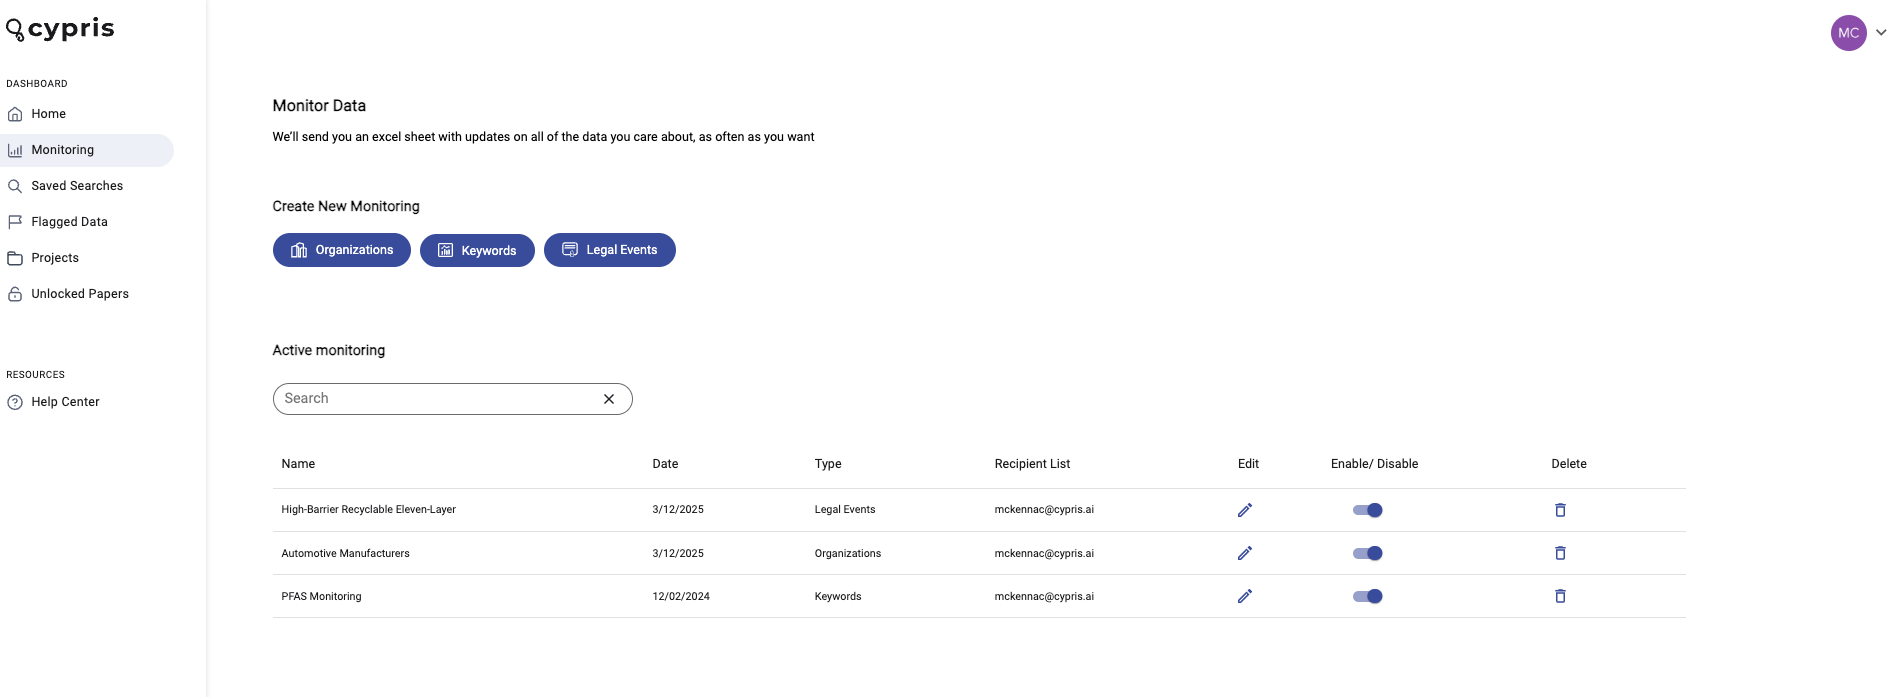Edit the PFAS Monitoring entry
Screen dimensions: 1895x697
click(1245, 596)
